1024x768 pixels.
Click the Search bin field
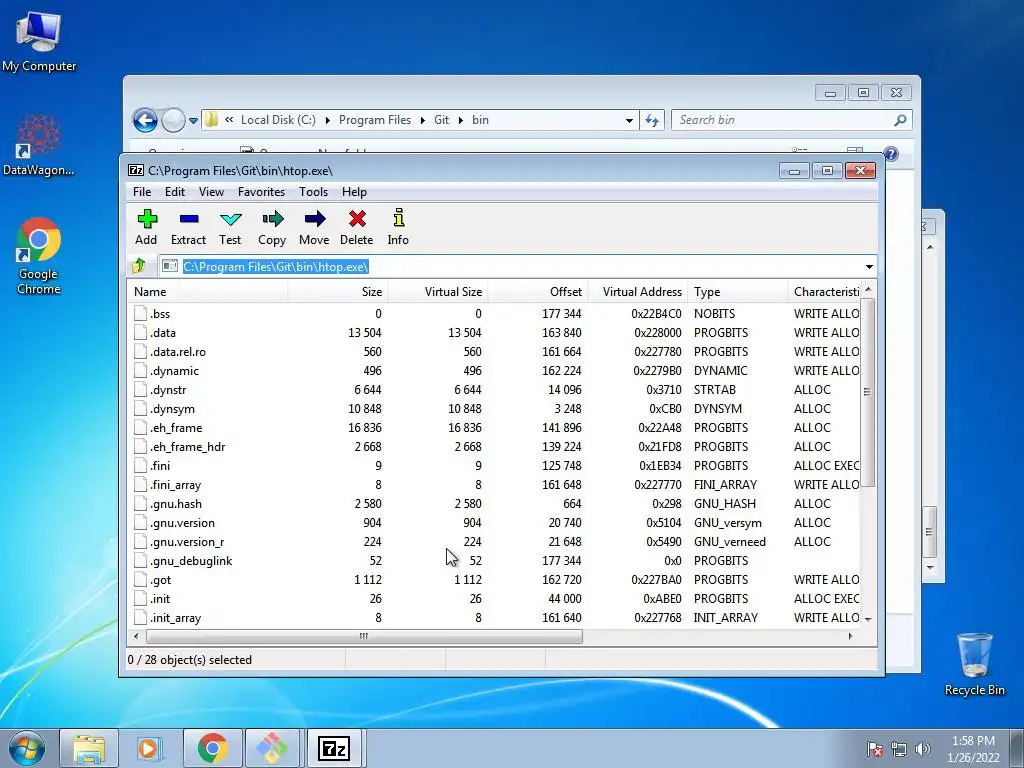pyautogui.click(x=792, y=120)
